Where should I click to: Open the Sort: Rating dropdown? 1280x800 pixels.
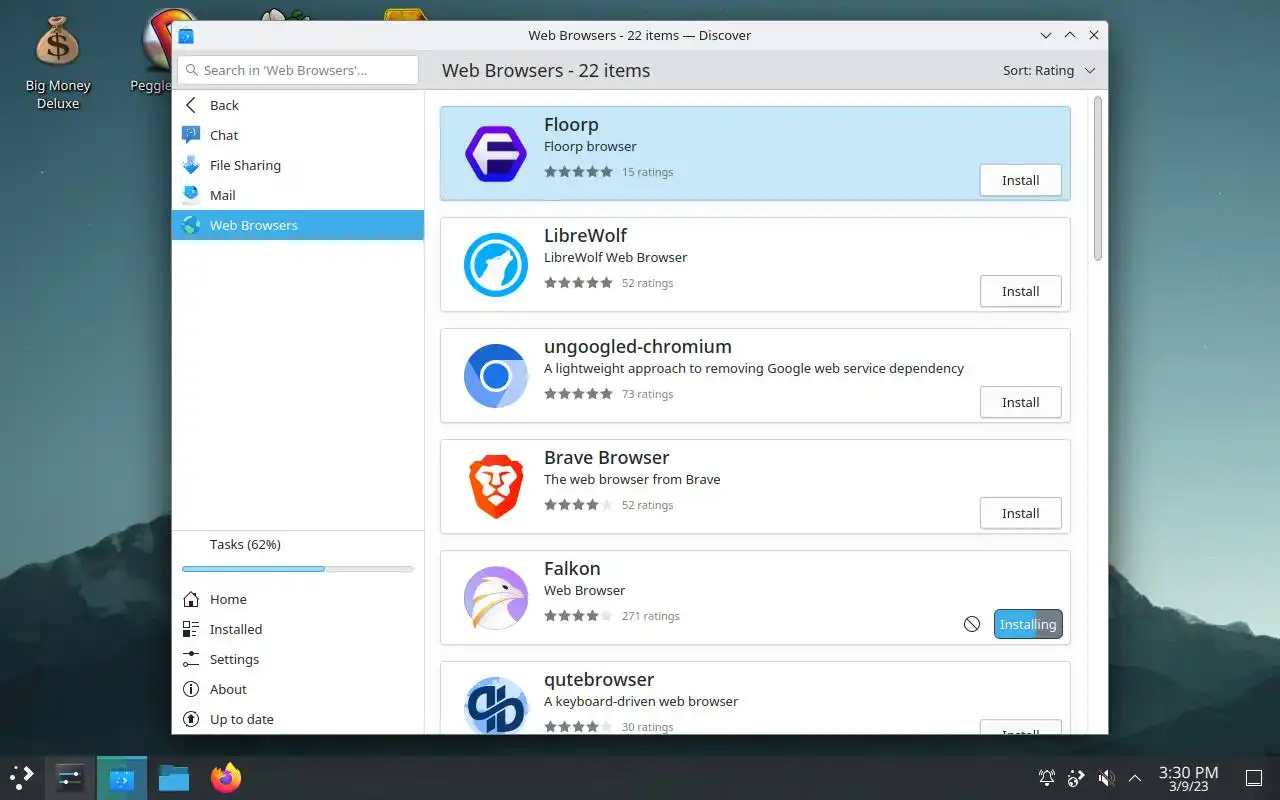point(1049,70)
